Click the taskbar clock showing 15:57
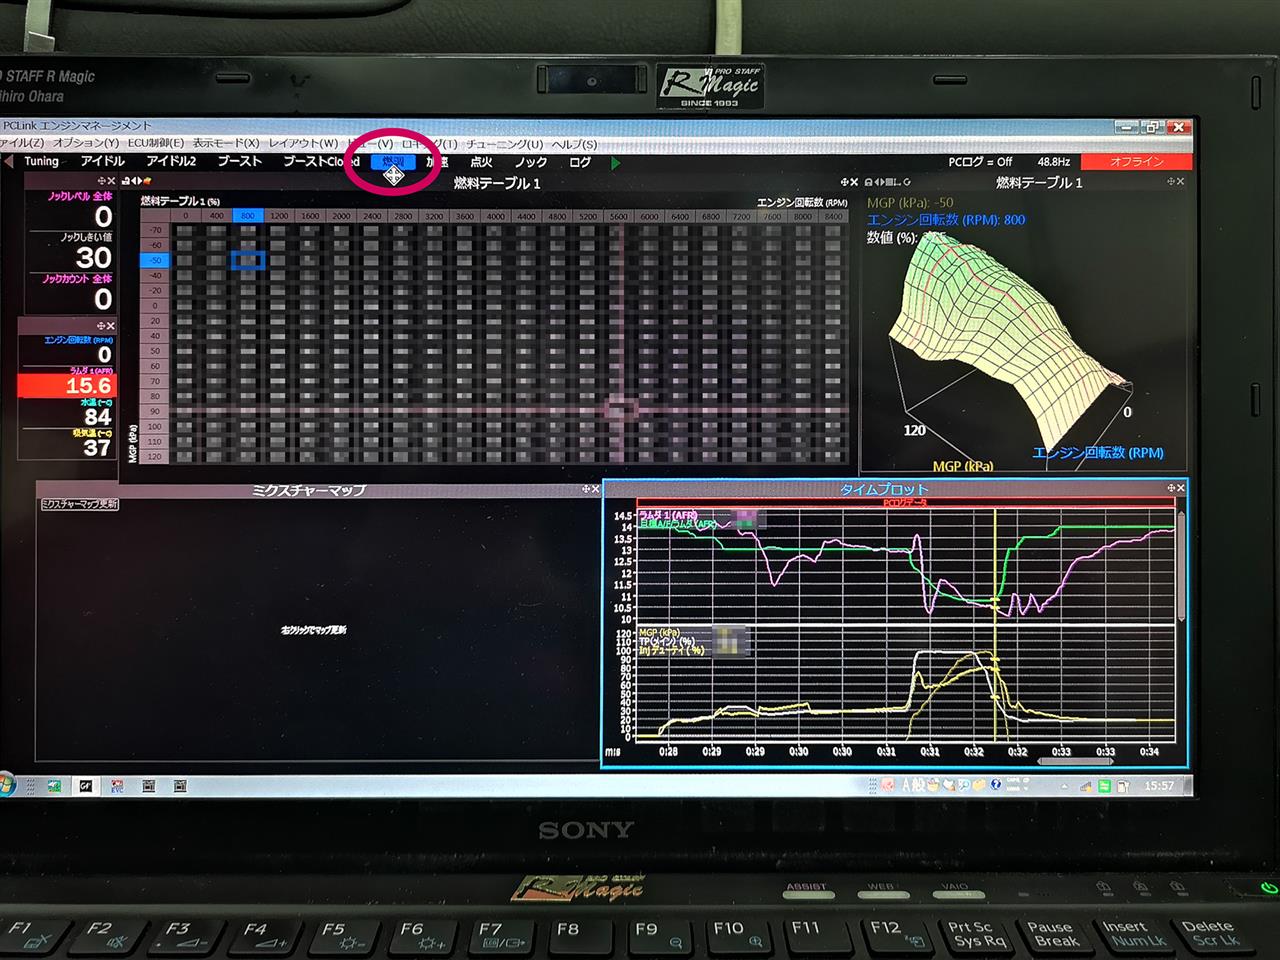The height and width of the screenshot is (960, 1280). click(x=1159, y=786)
